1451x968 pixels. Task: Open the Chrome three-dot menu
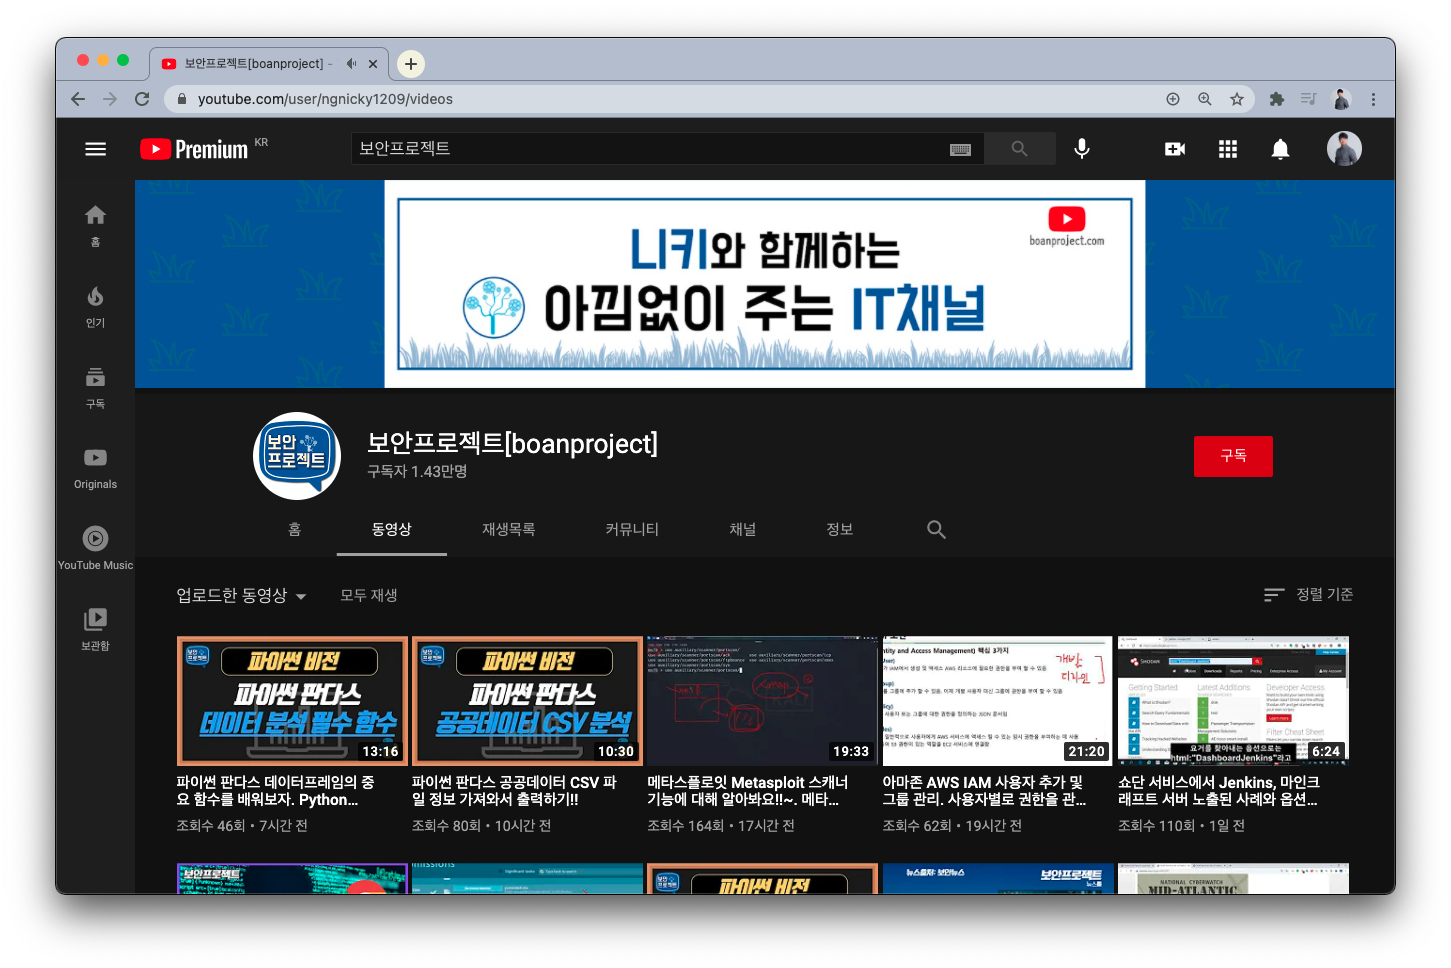coord(1373,99)
